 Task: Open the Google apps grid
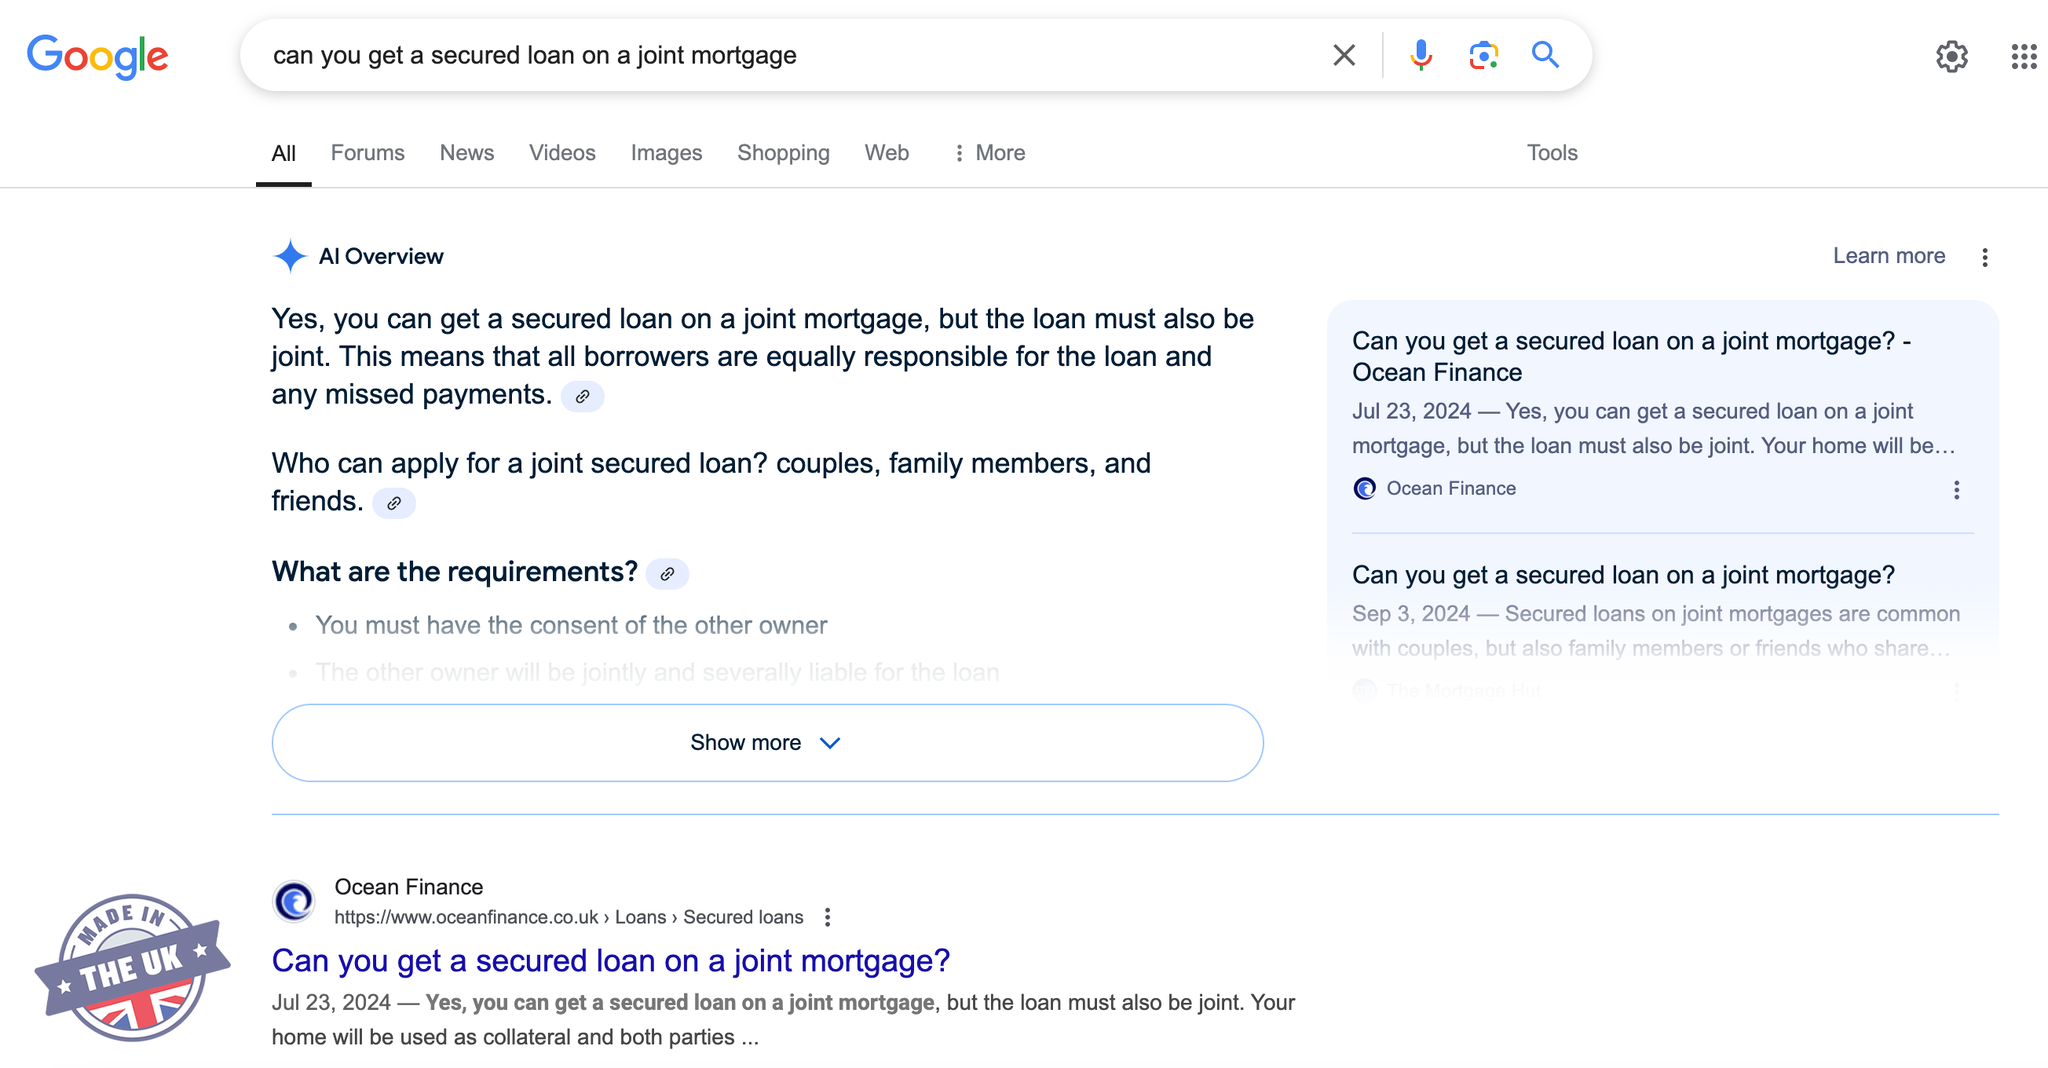[2023, 57]
